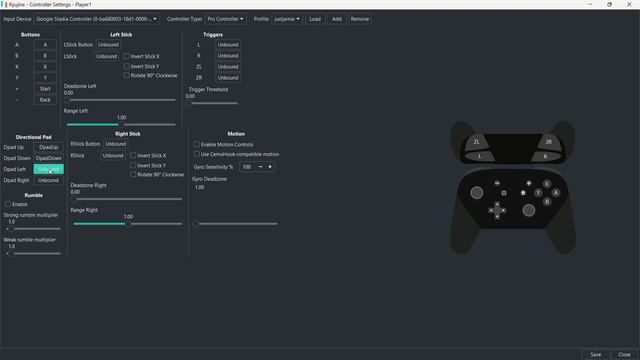This screenshot has width=640, height=360.
Task: Adjust the Trigger Threshold slider
Action: click(x=212, y=103)
